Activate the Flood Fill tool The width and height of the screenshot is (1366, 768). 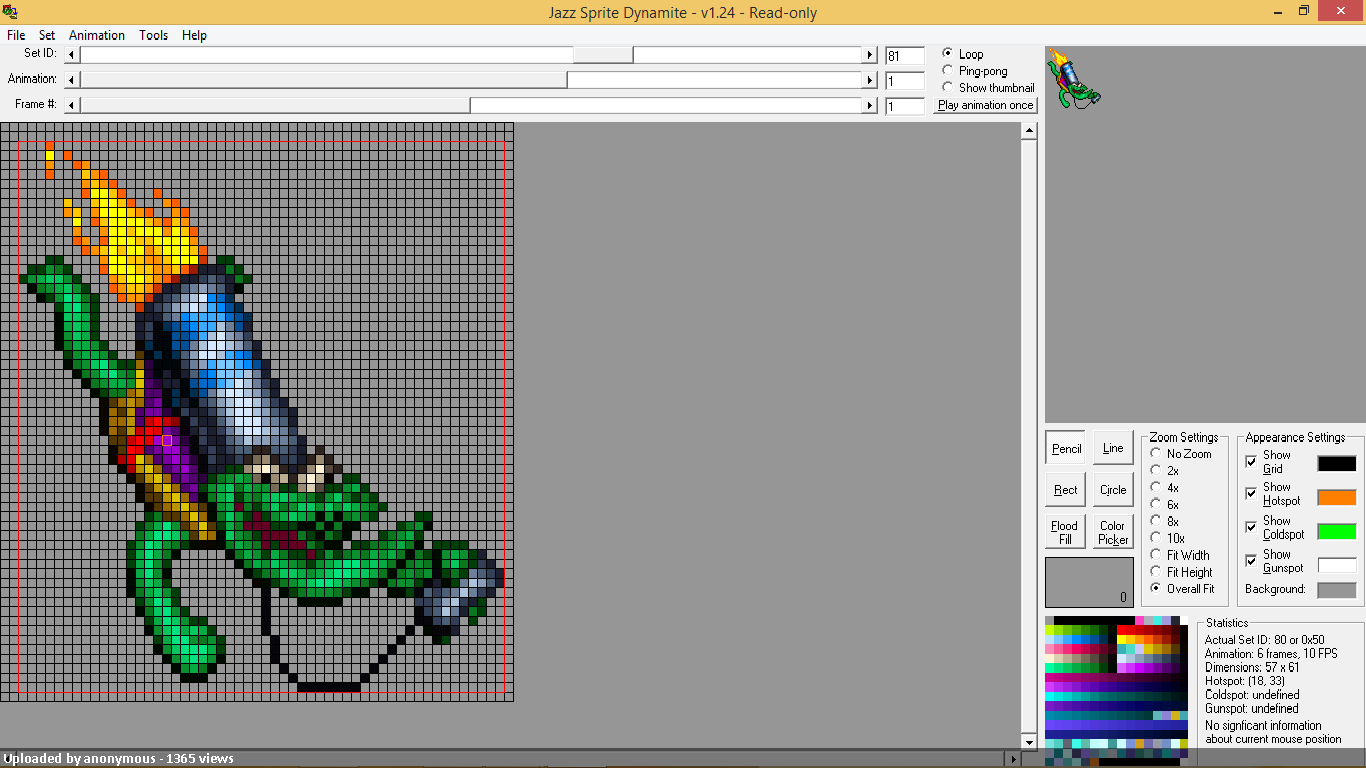click(1066, 532)
